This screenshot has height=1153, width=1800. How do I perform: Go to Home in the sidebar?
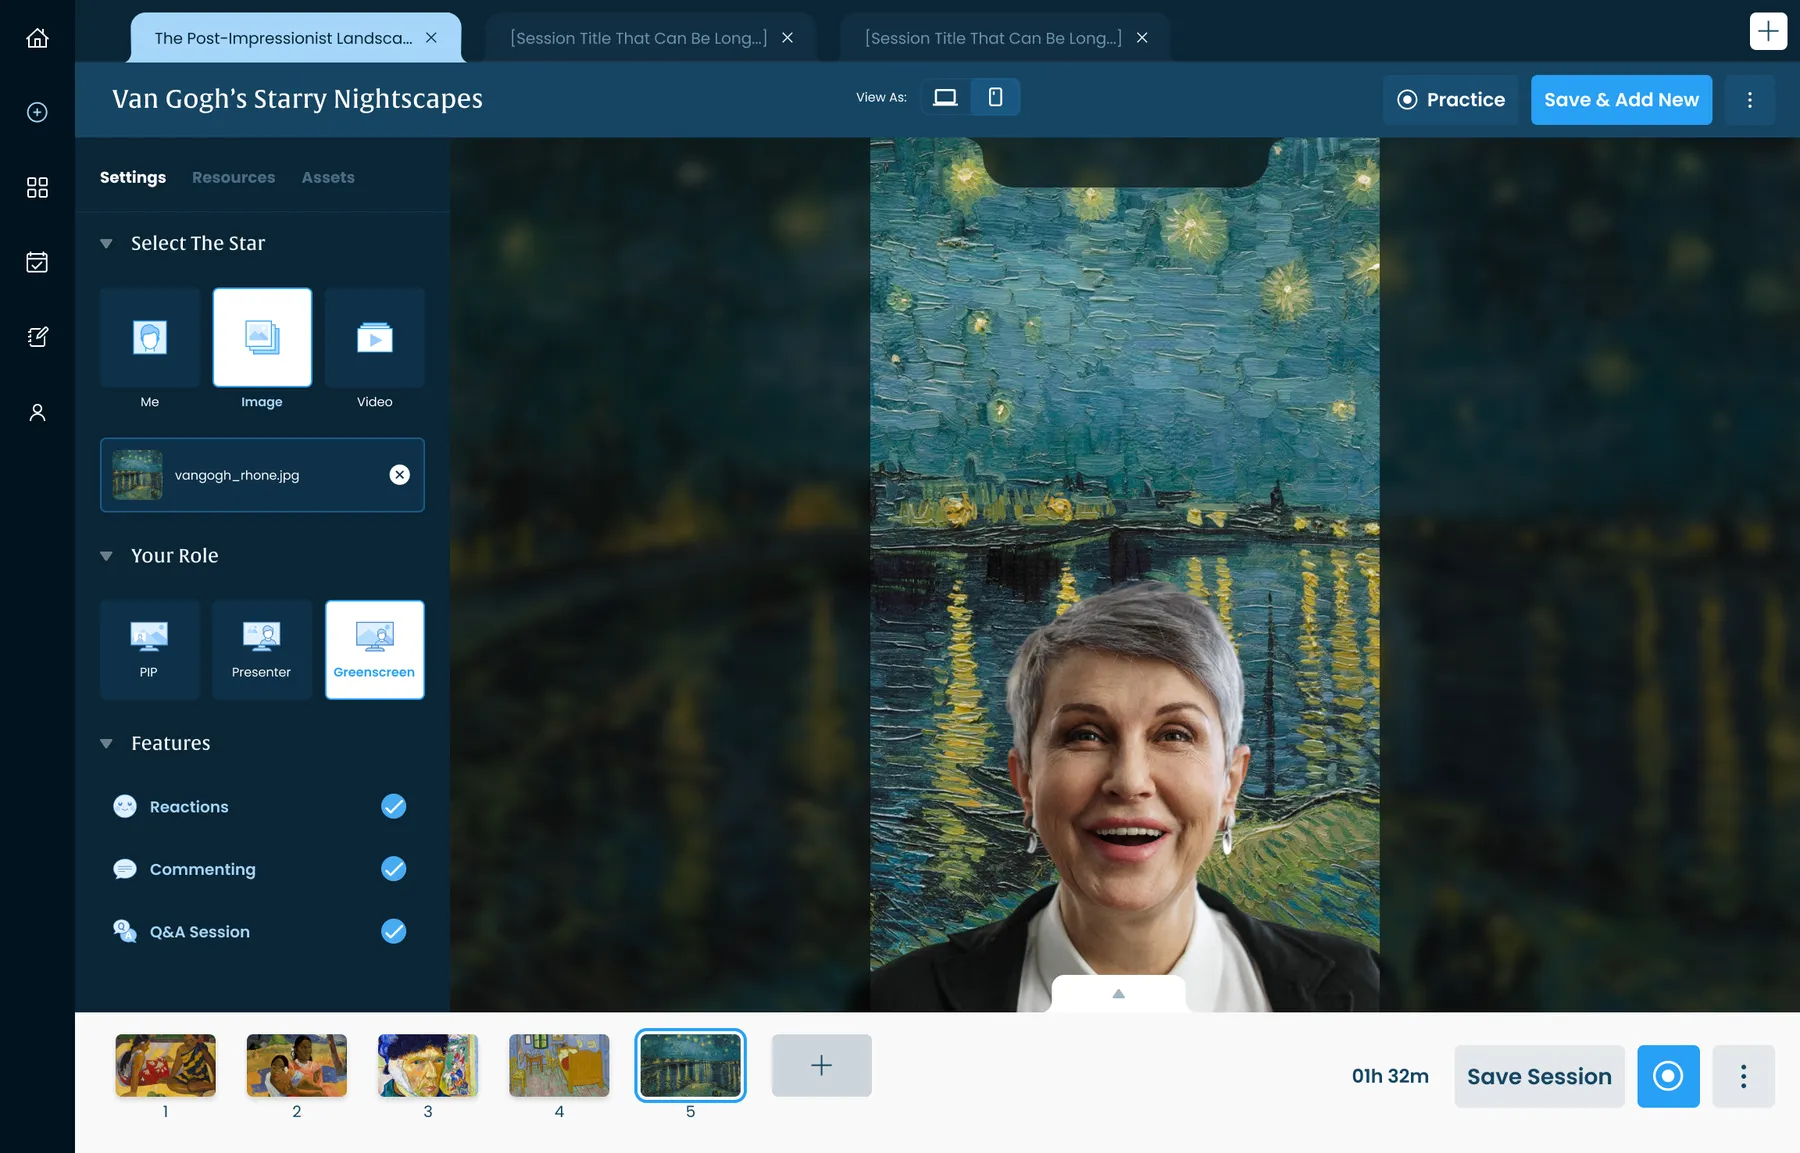click(x=37, y=38)
